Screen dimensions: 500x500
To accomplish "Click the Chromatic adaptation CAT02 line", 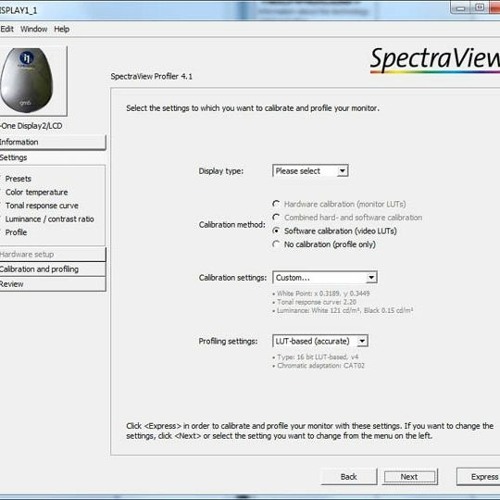I will point(319,366).
